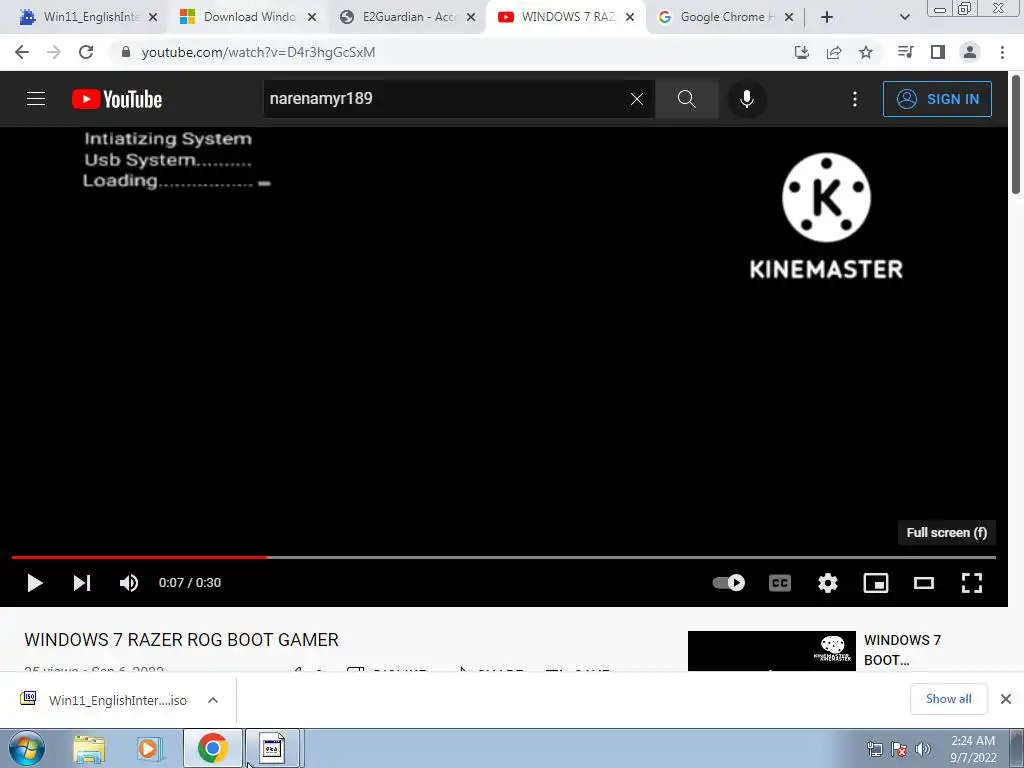Toggle closed captions
Screen dimensions: 1024x768
pos(780,583)
